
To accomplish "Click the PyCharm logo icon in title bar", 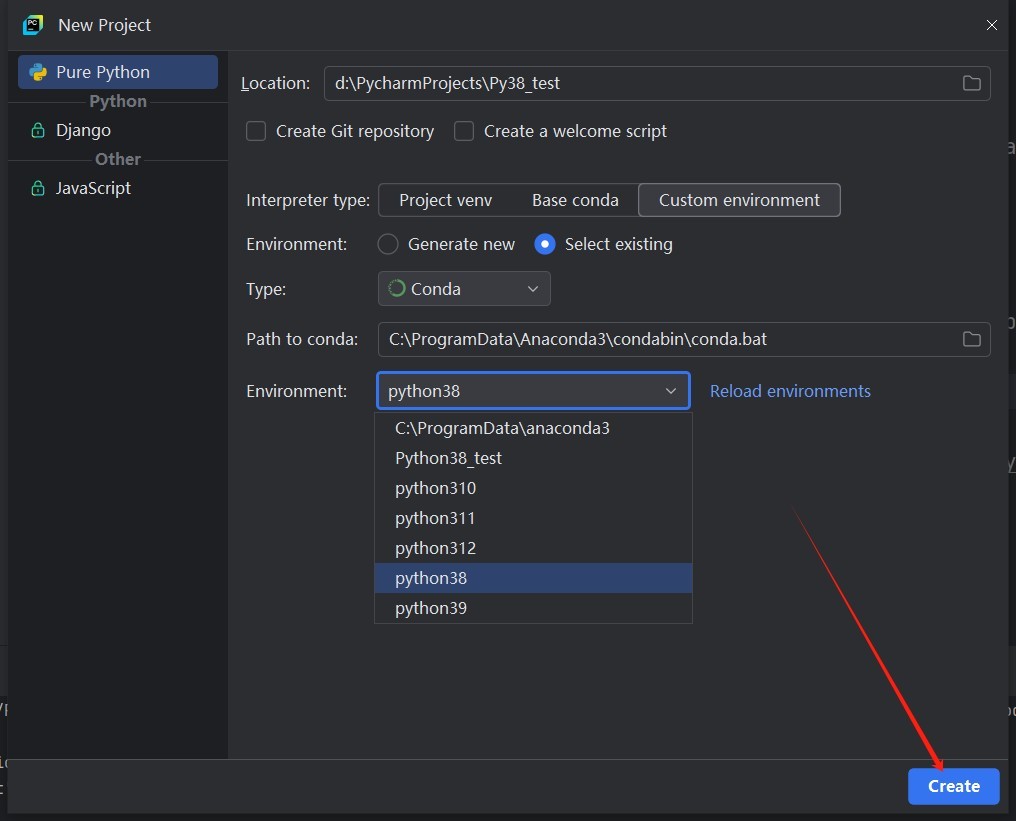I will coord(33,25).
